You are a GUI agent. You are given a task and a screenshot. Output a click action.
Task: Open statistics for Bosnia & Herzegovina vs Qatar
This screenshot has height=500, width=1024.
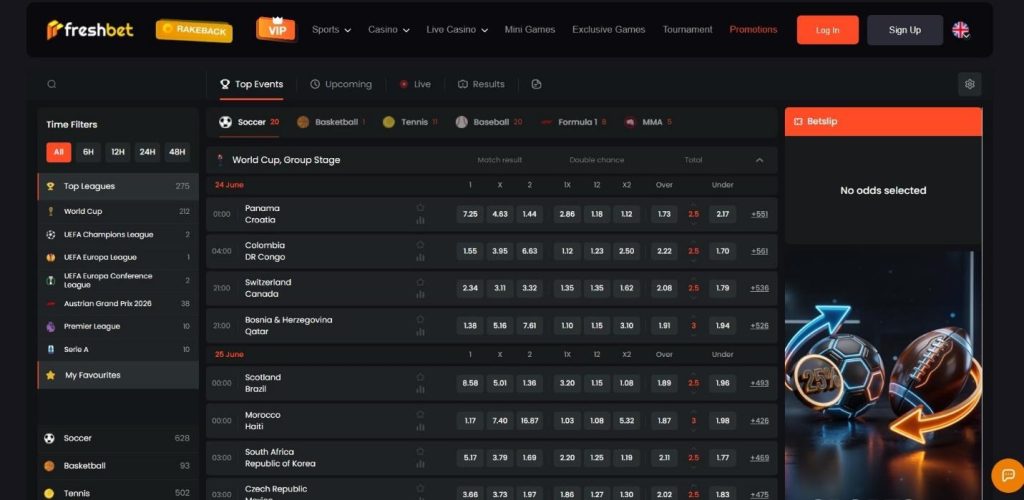coord(420,332)
